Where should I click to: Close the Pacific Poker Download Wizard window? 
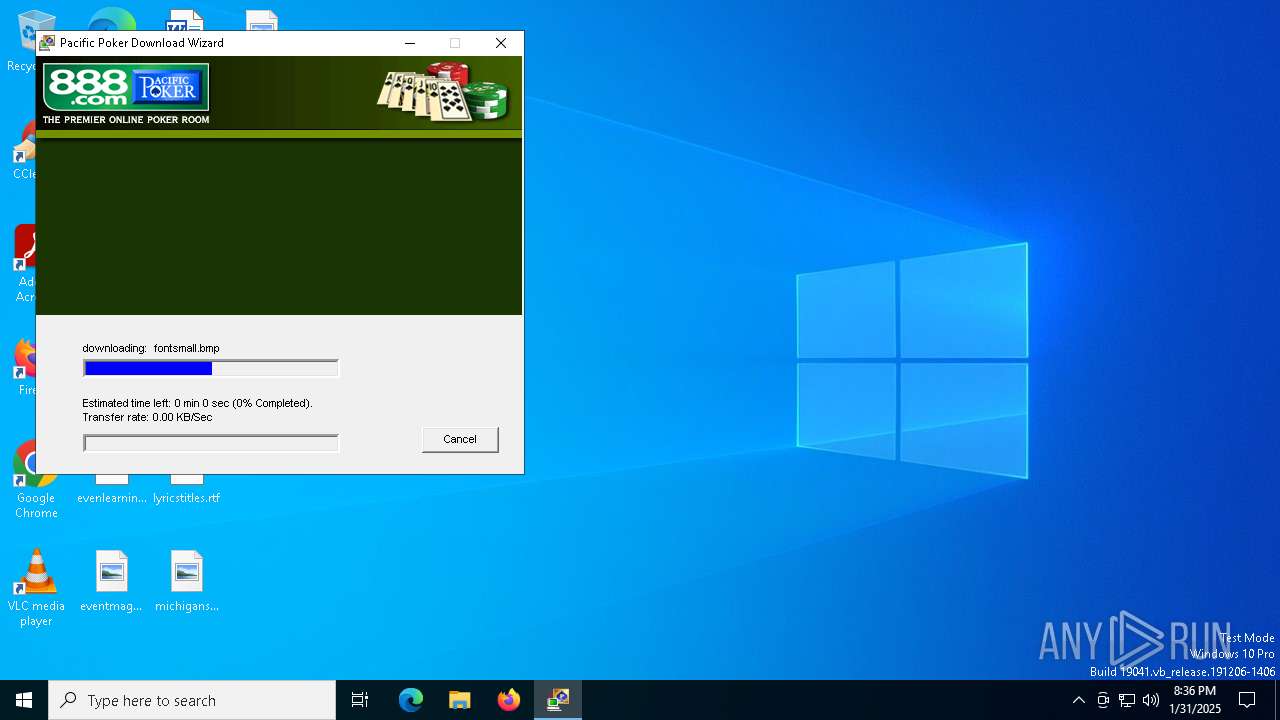click(501, 43)
